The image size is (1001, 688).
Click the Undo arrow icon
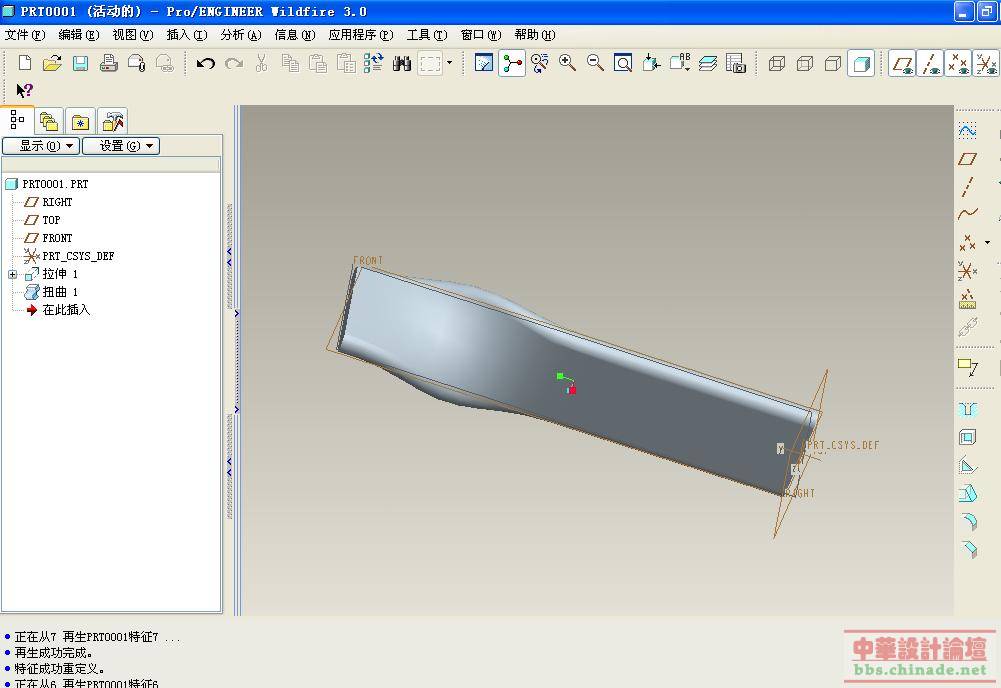click(206, 64)
